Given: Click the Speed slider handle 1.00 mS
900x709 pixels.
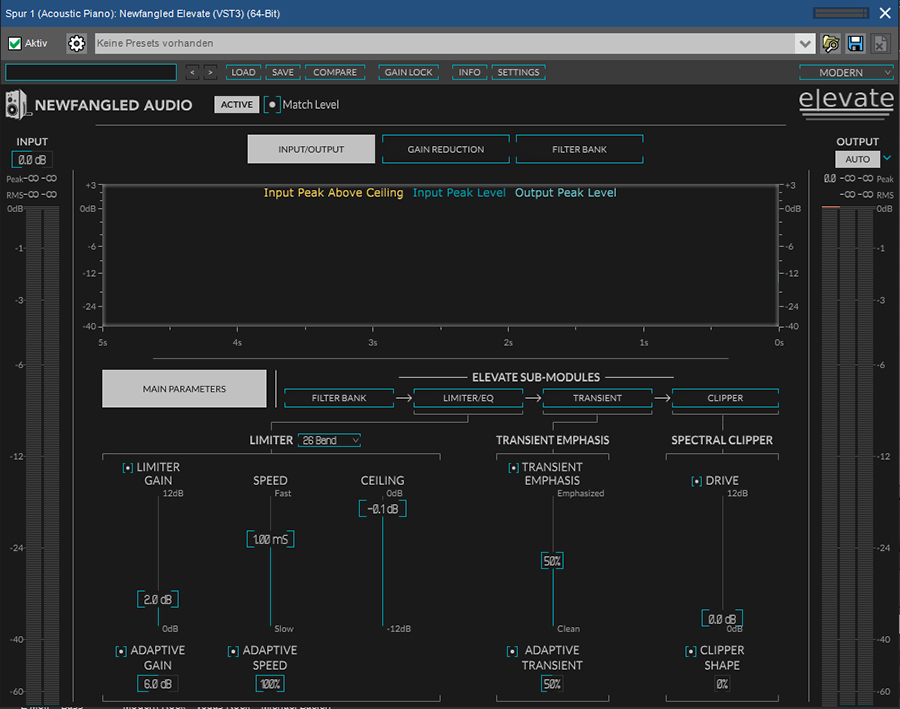Looking at the screenshot, I should click(270, 539).
